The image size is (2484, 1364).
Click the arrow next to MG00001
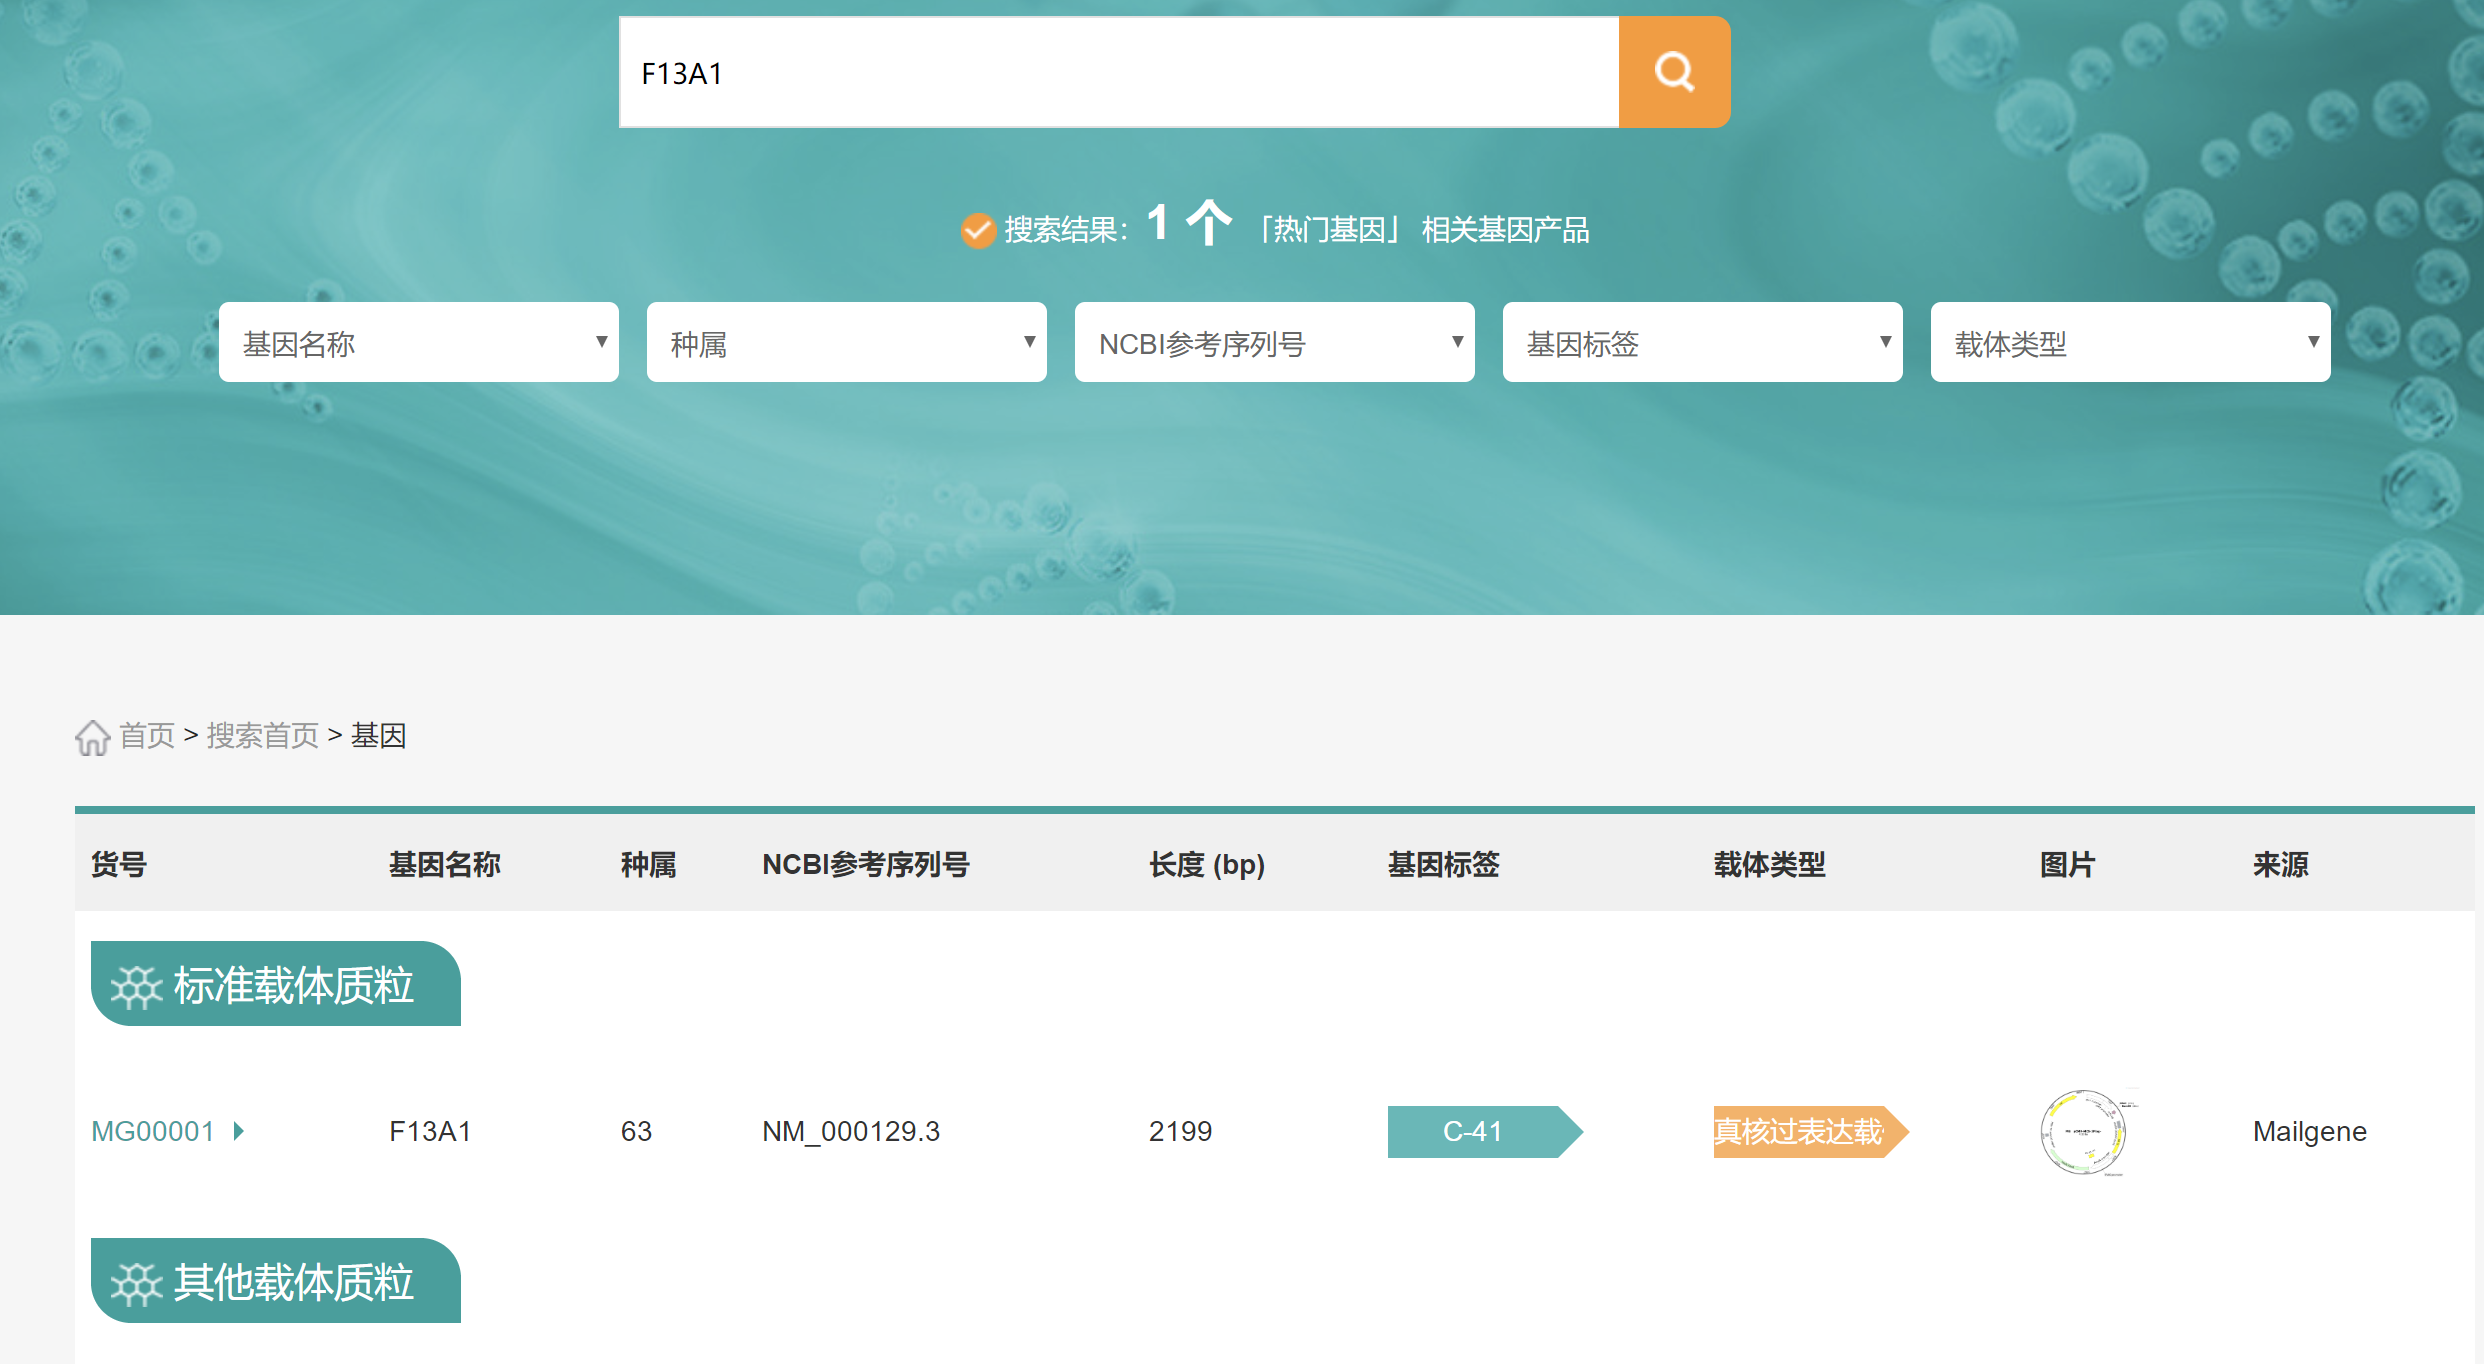239,1131
